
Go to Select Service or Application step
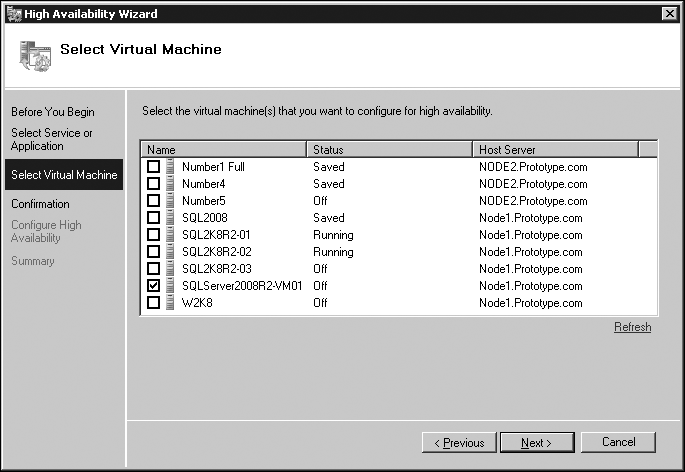tap(52, 139)
